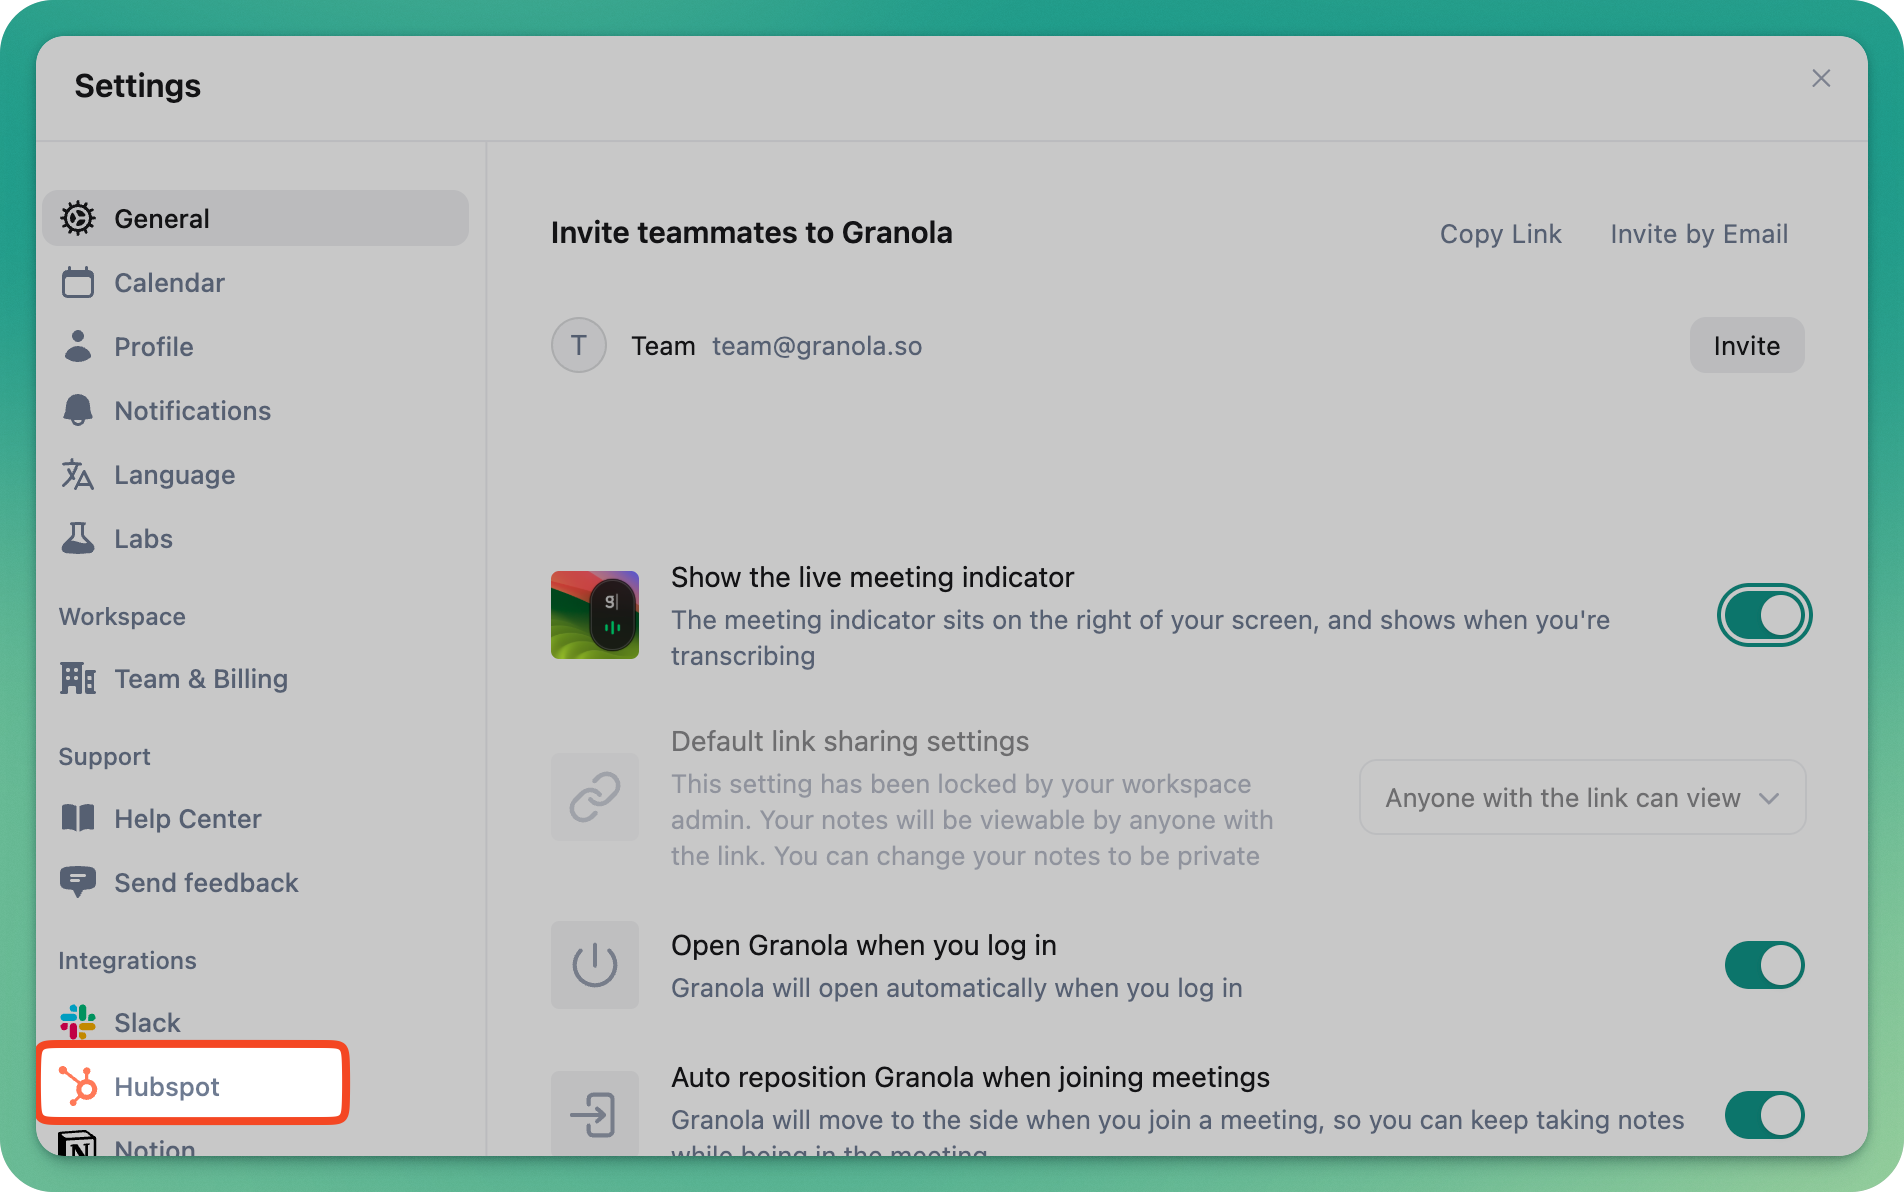Click the chevron on link sharing dropdown
The image size is (1904, 1192).
click(x=1769, y=798)
